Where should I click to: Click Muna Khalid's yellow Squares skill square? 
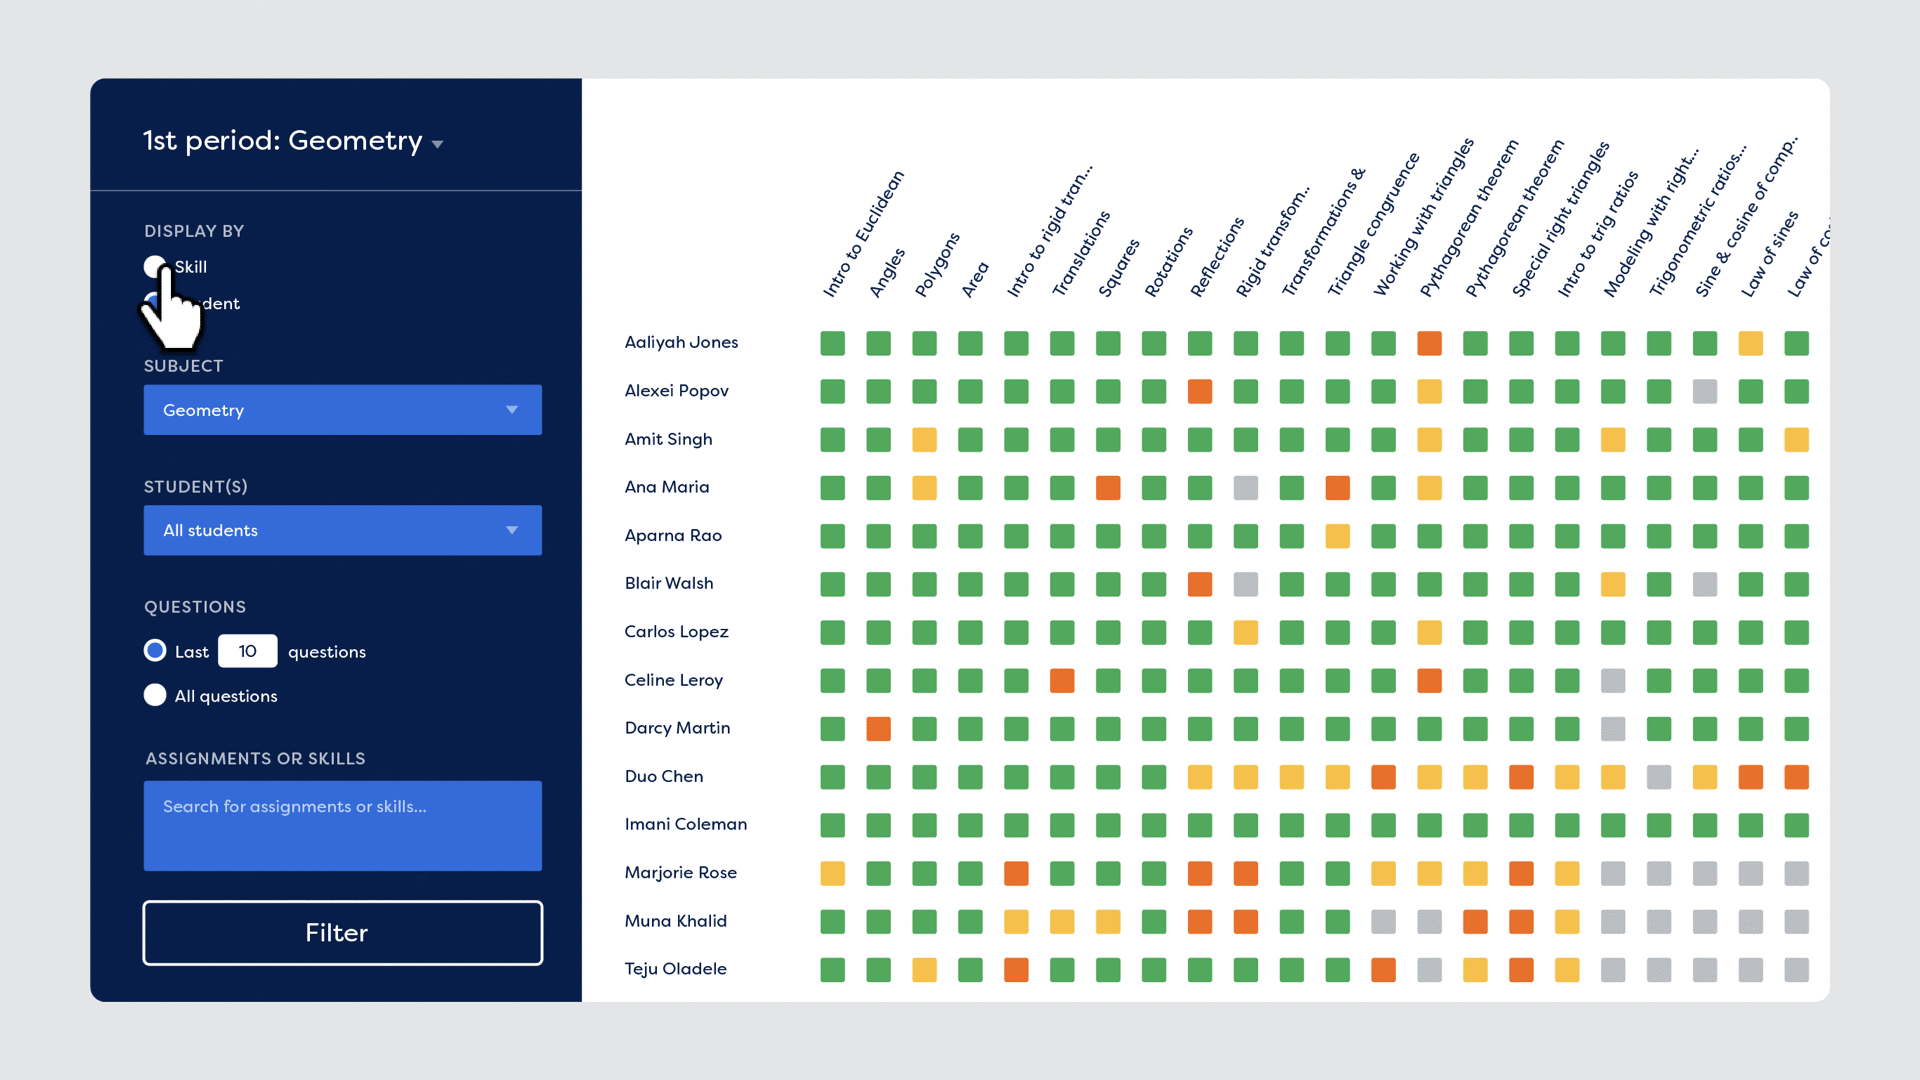[1108, 921]
